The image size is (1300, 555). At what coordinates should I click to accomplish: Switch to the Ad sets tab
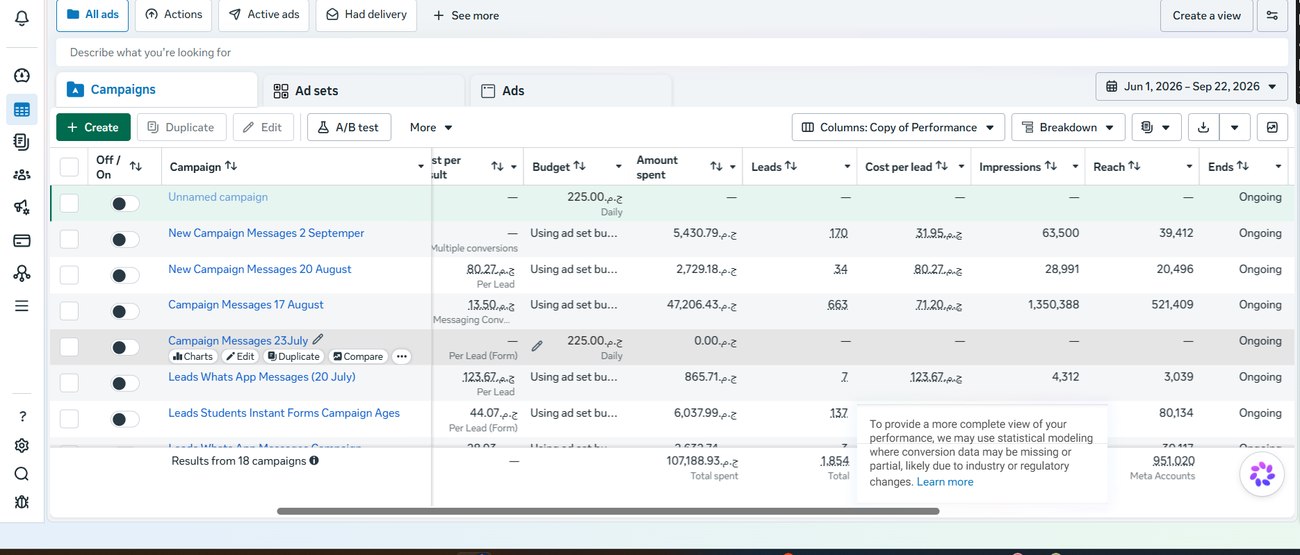tap(364, 90)
